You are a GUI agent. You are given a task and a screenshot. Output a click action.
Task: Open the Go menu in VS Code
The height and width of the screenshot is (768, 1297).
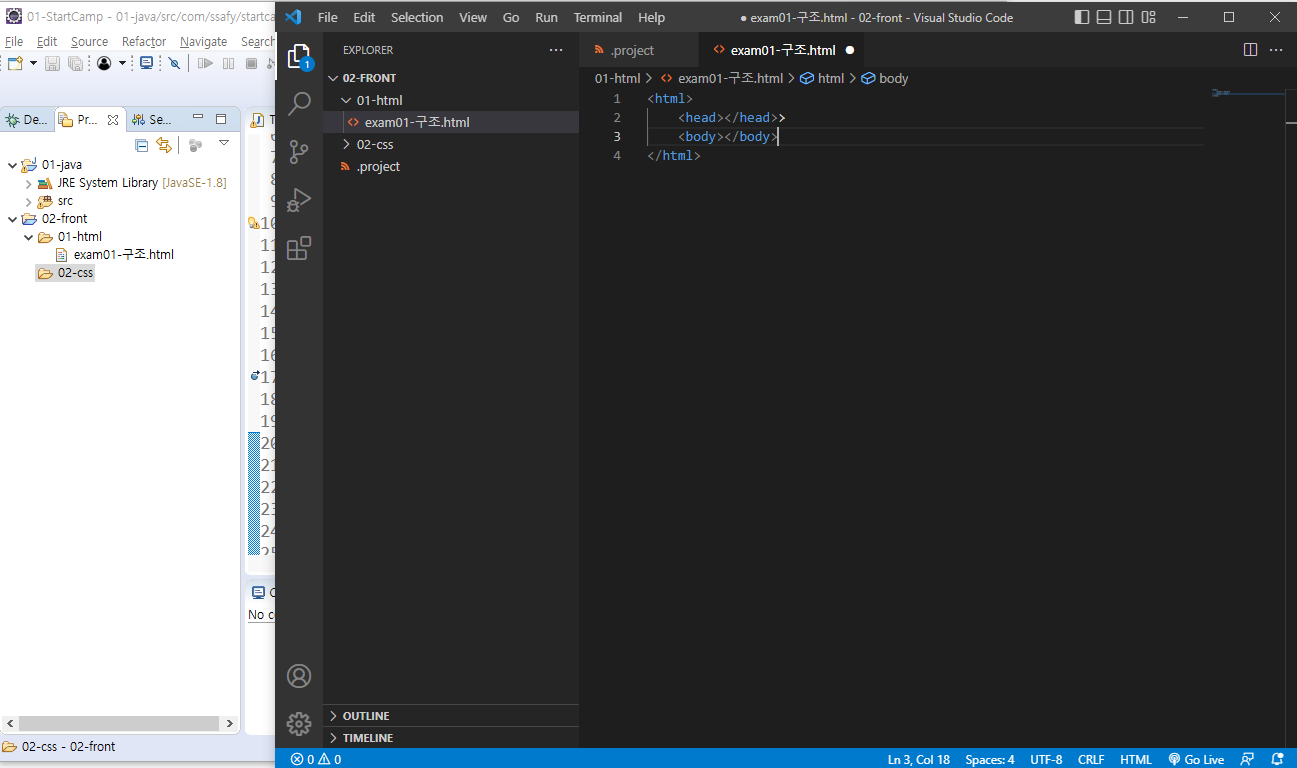pos(511,17)
